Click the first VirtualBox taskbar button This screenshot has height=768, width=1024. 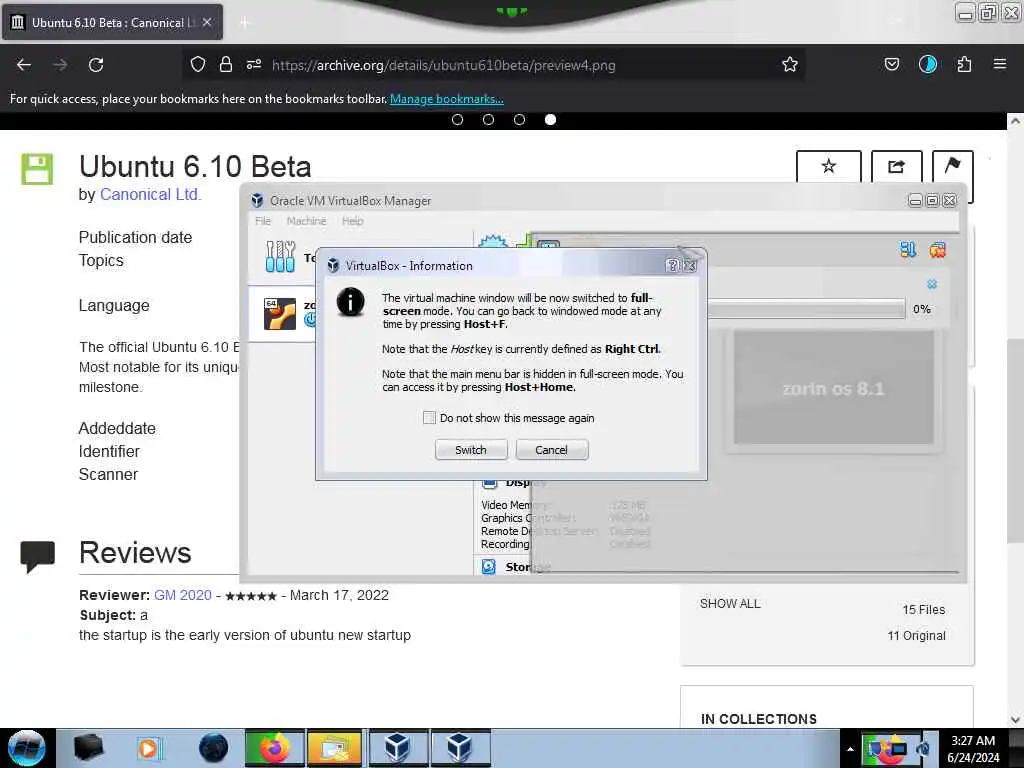pos(398,748)
